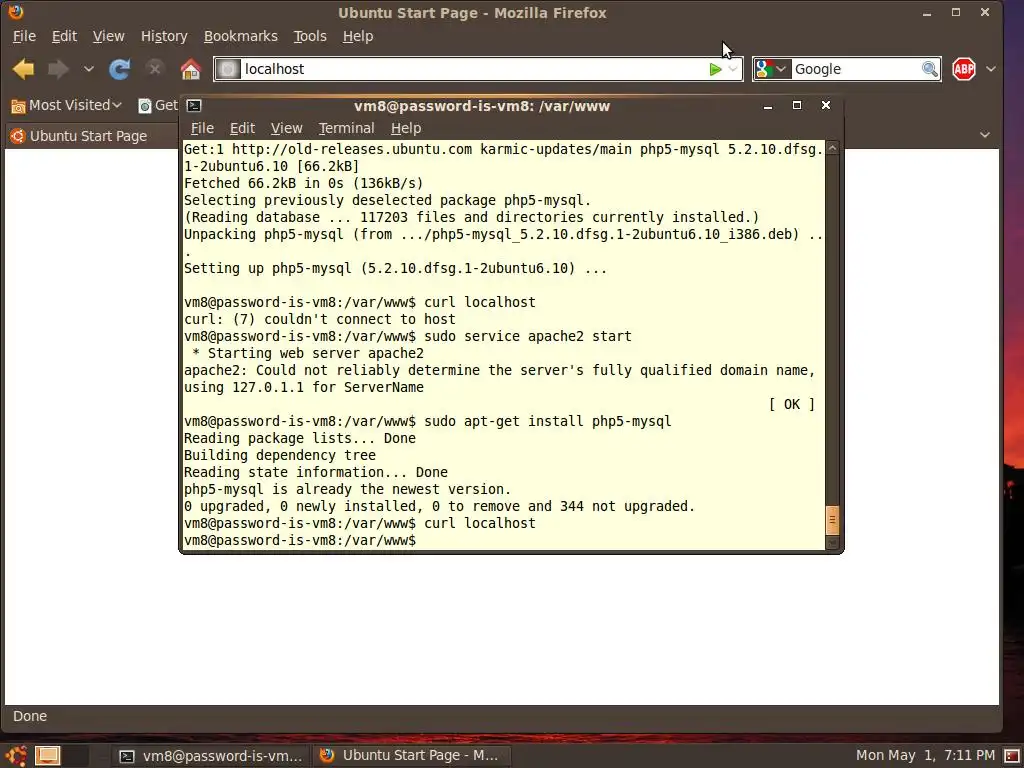Click the Ubuntu logo in bottom panel
The height and width of the screenshot is (768, 1024).
point(16,756)
